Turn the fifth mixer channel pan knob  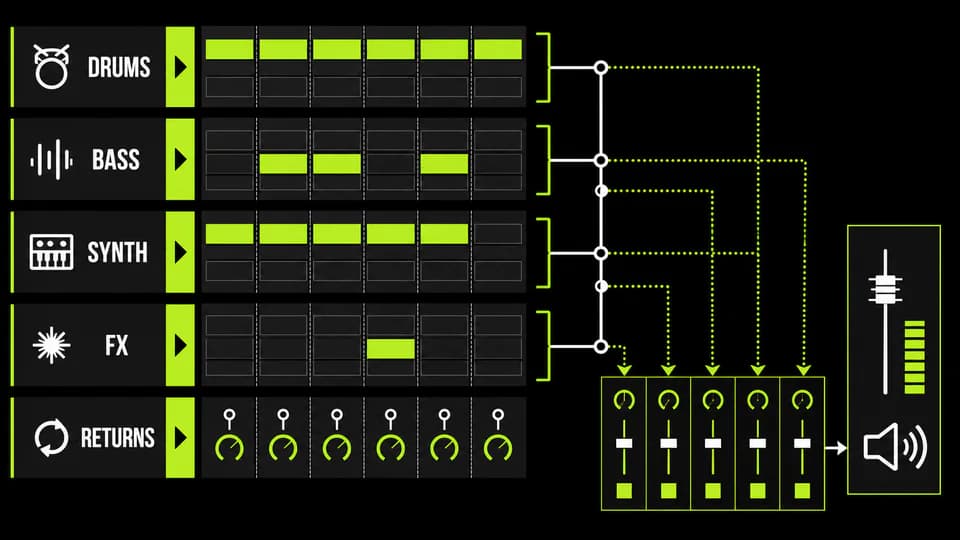(802, 400)
